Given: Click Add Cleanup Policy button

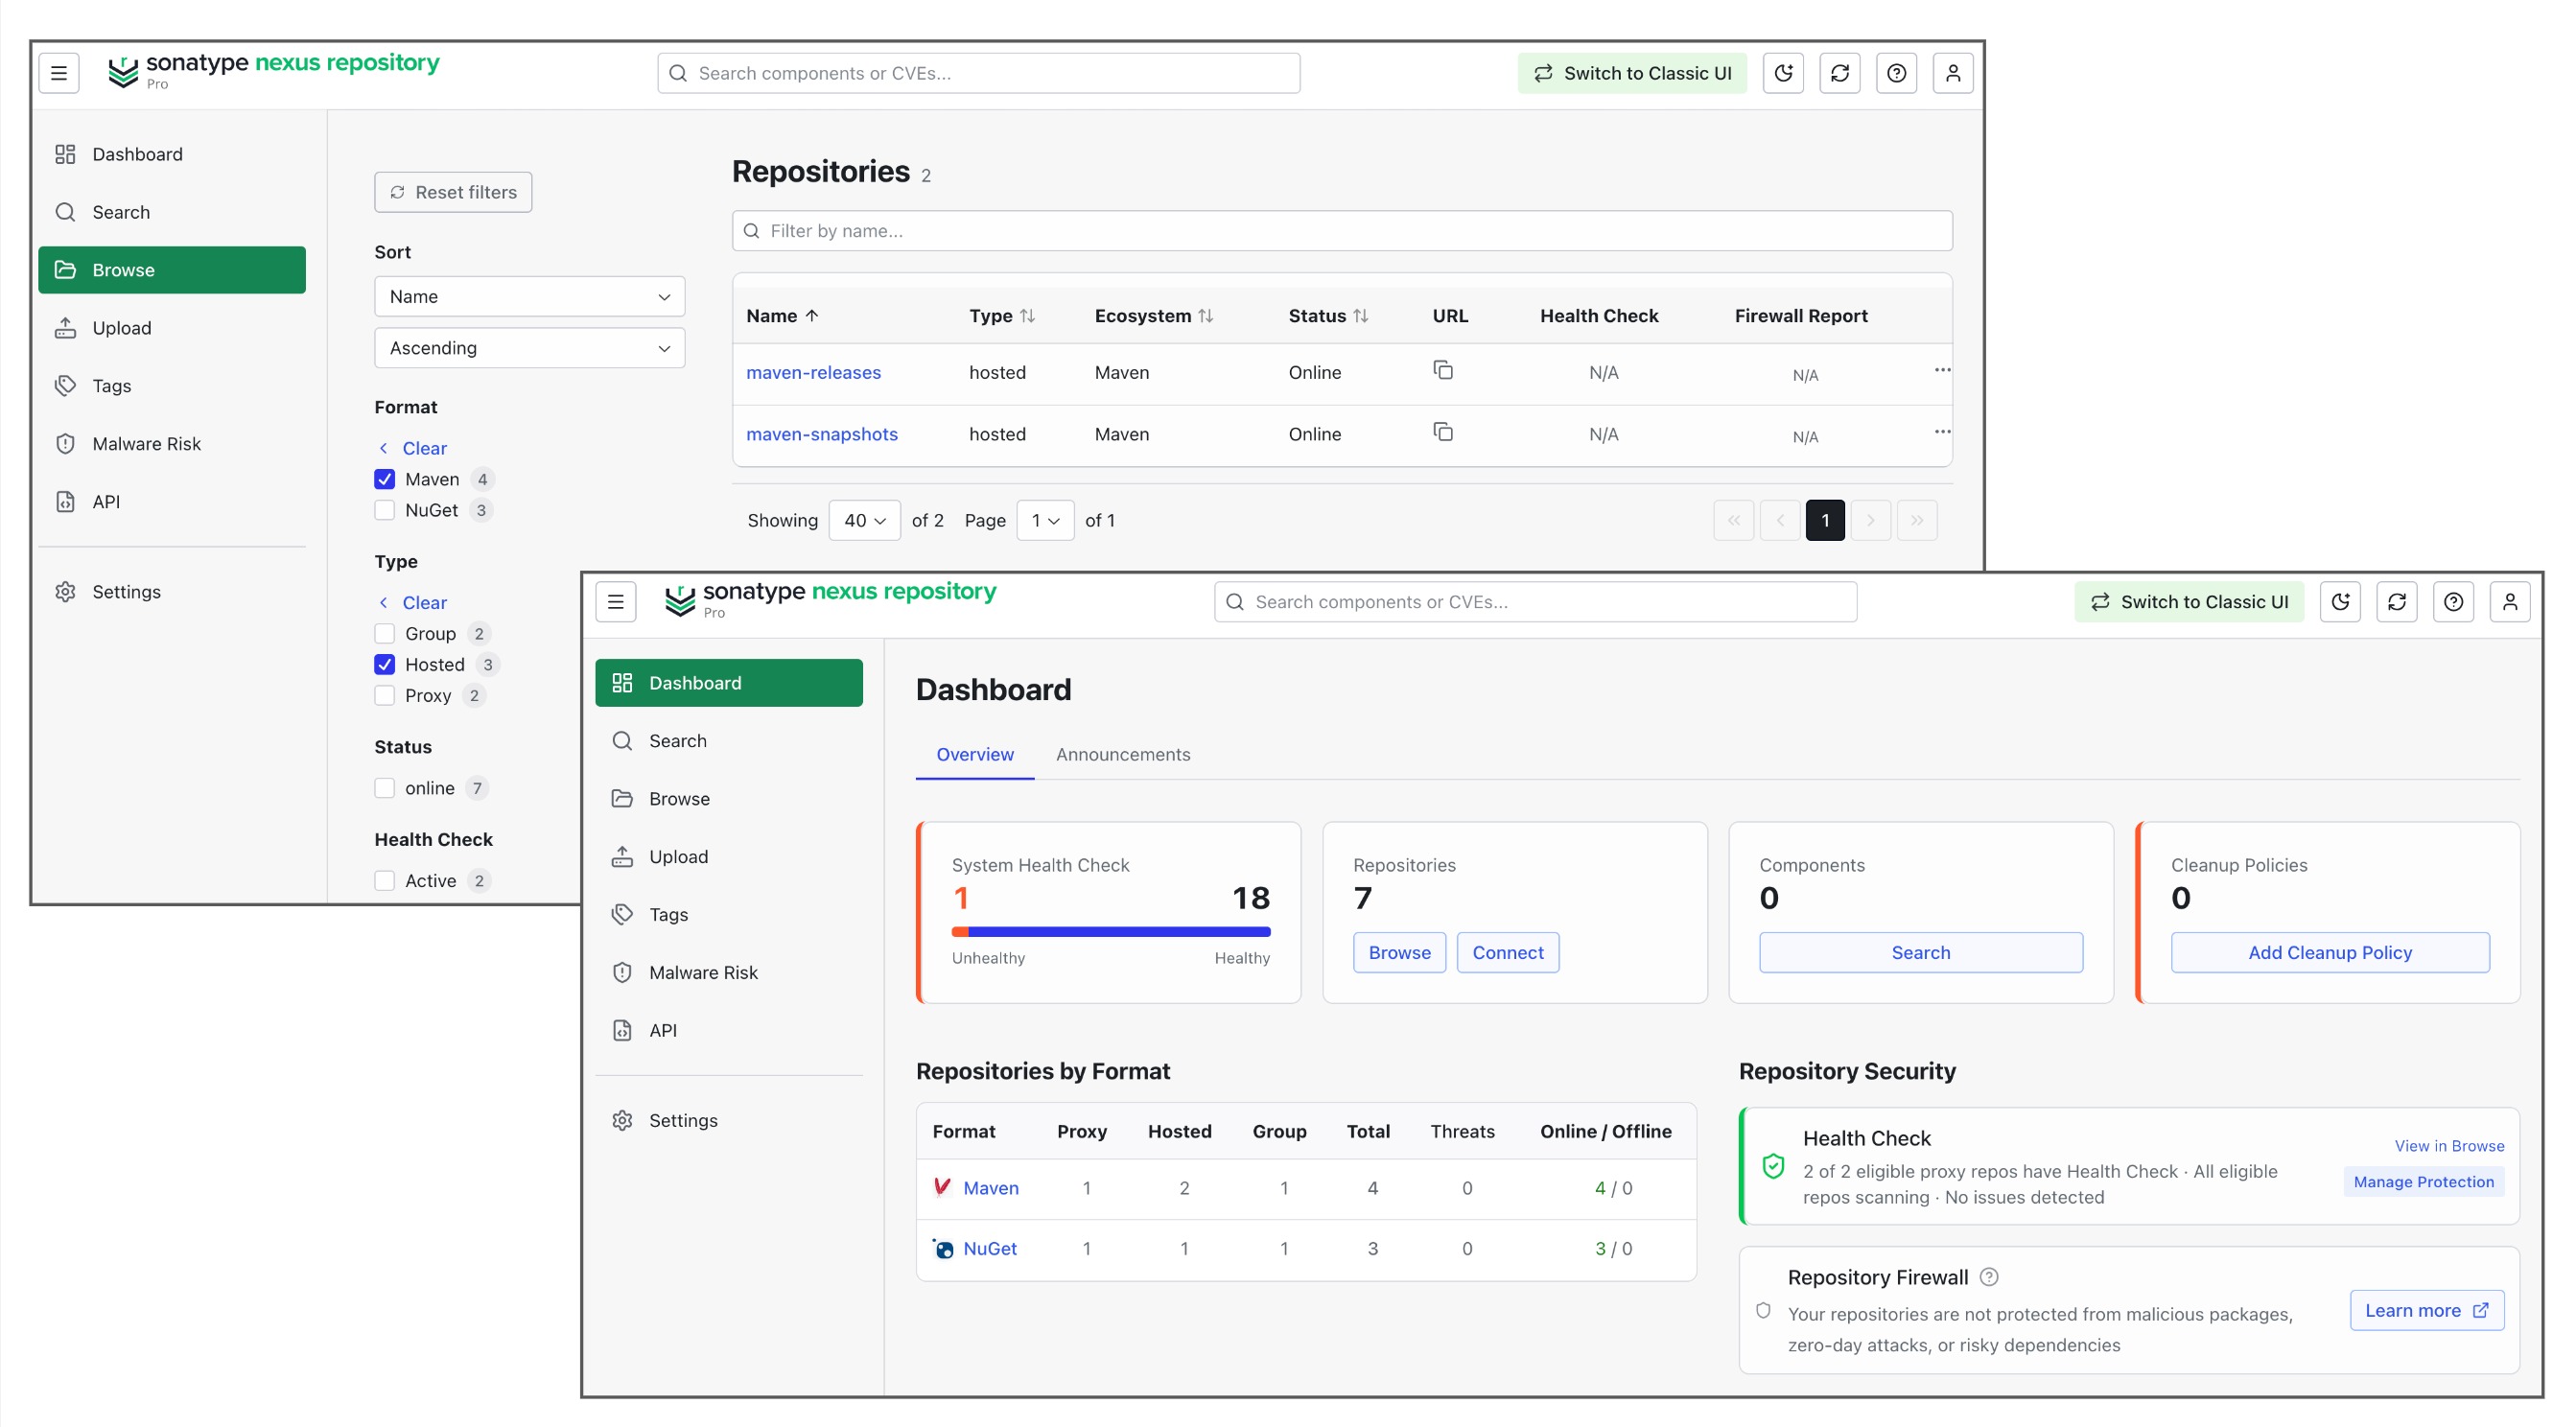Looking at the screenshot, I should pyautogui.click(x=2330, y=952).
